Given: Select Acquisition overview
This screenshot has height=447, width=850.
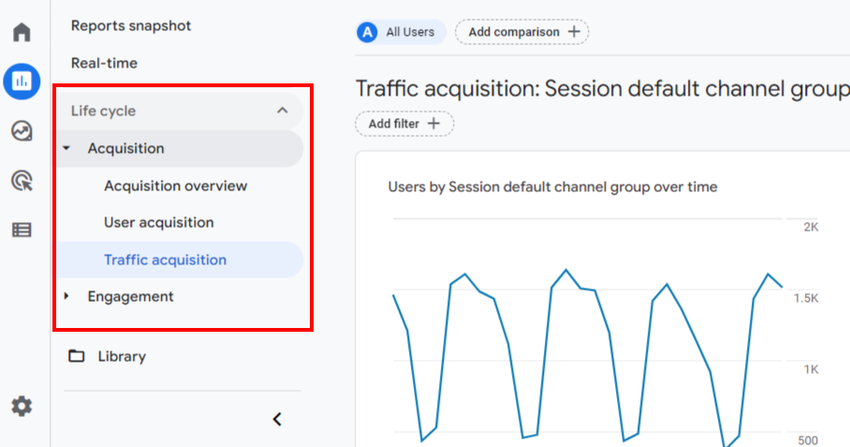Looking at the screenshot, I should click(x=176, y=186).
